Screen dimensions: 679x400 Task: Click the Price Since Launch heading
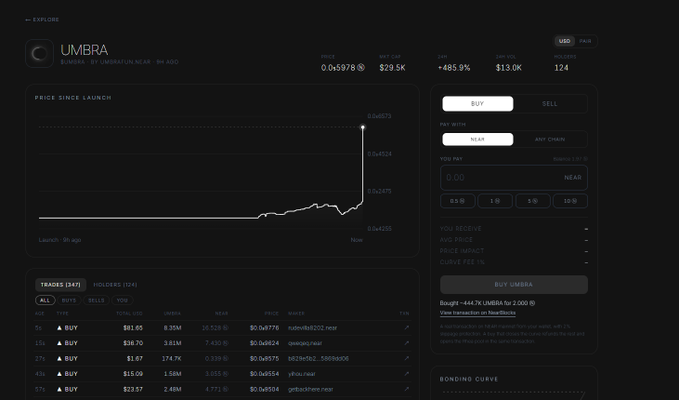point(73,98)
